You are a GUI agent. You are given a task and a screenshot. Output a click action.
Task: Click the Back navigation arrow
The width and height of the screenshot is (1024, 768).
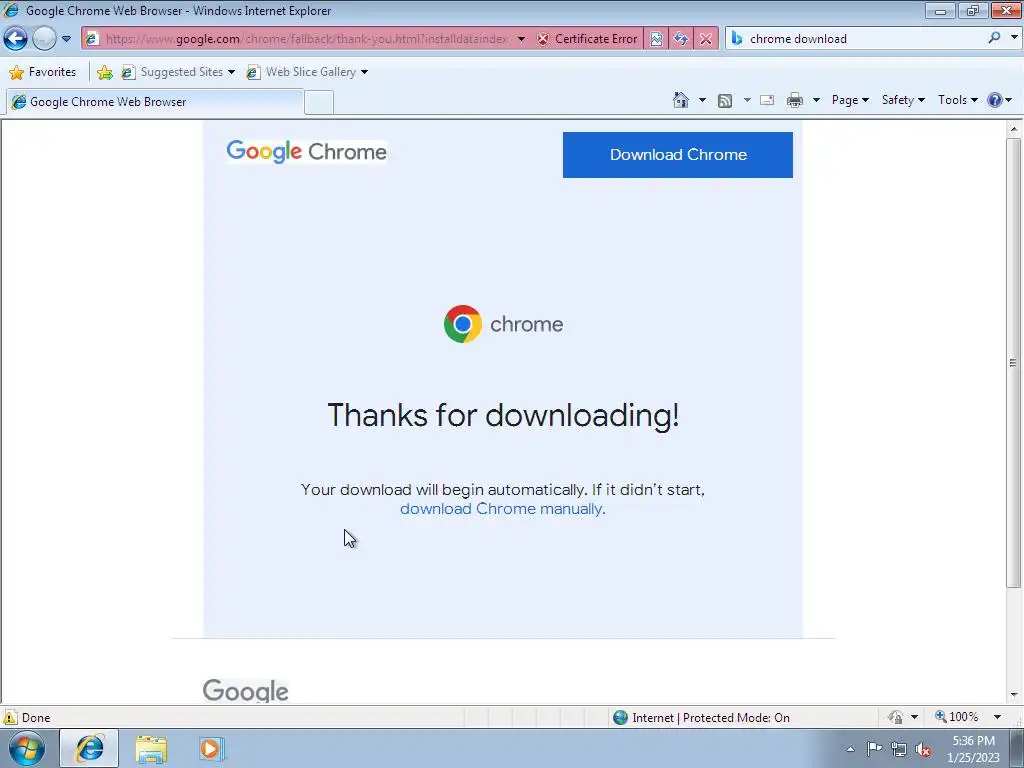pos(16,39)
